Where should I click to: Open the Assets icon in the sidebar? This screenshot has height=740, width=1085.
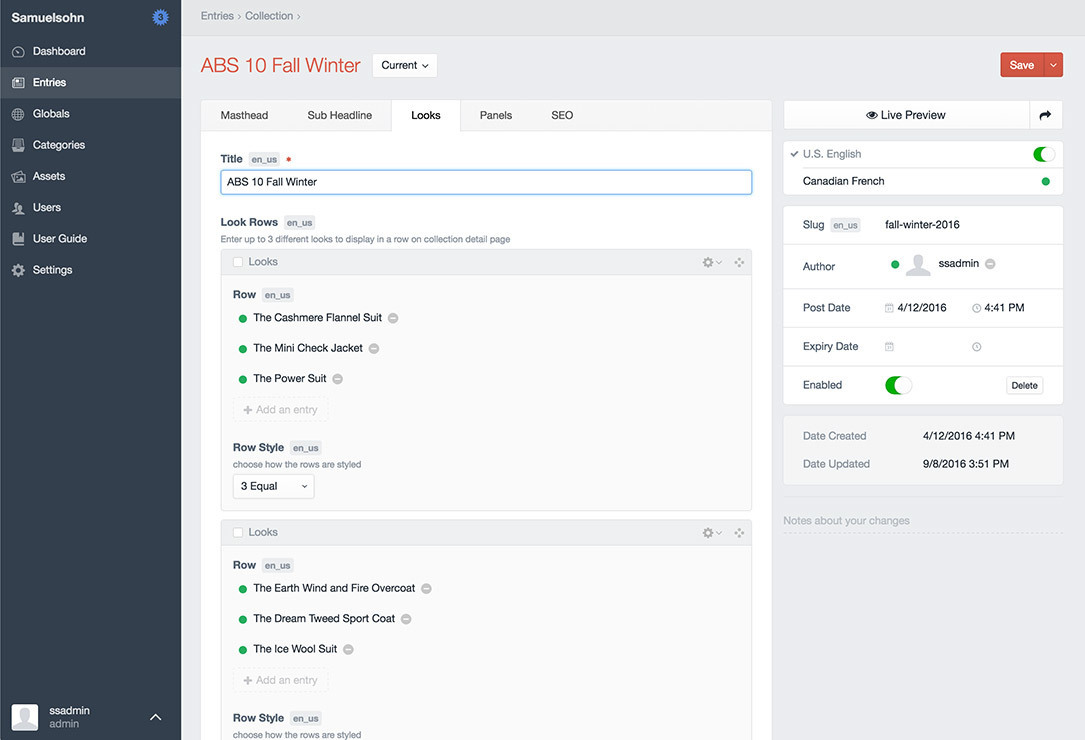(x=18, y=177)
